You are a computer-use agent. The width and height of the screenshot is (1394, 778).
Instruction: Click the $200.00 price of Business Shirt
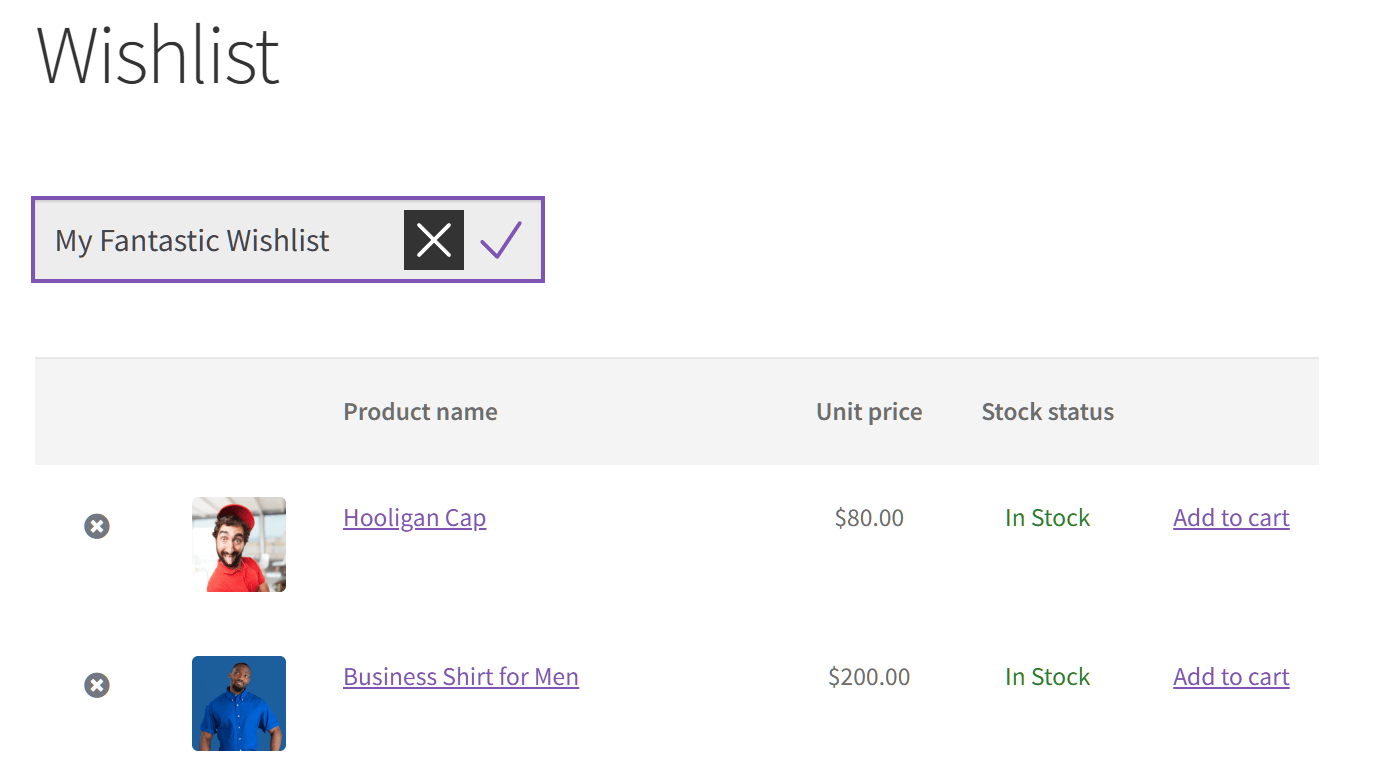point(869,677)
